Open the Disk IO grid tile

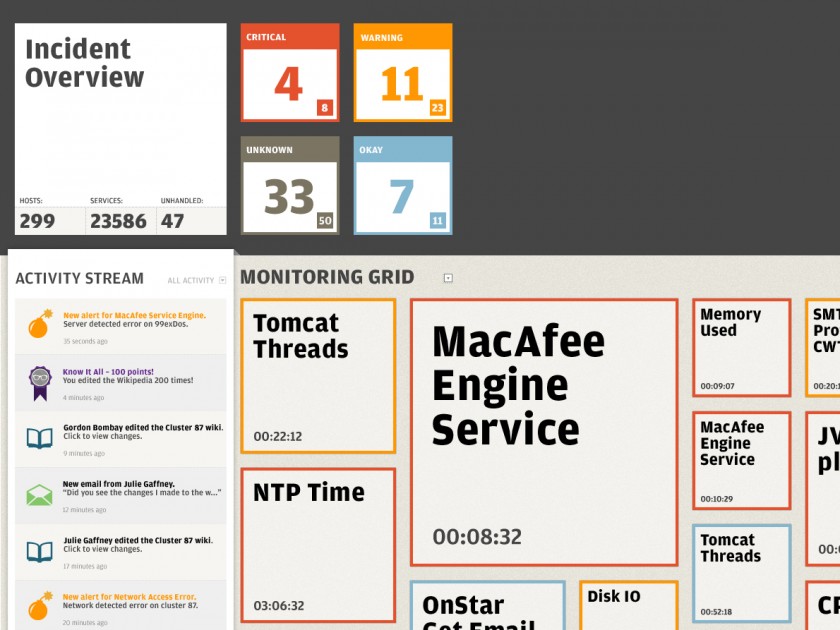point(628,605)
